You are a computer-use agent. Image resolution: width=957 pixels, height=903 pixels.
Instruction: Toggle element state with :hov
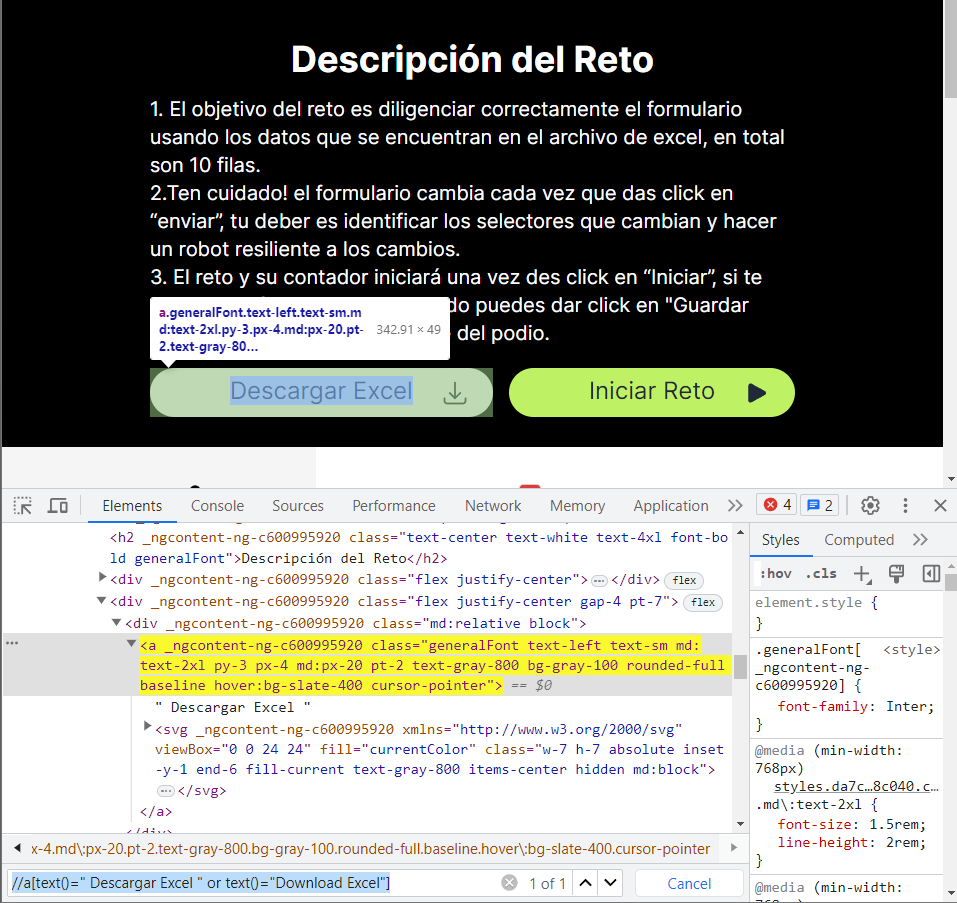pos(777,573)
